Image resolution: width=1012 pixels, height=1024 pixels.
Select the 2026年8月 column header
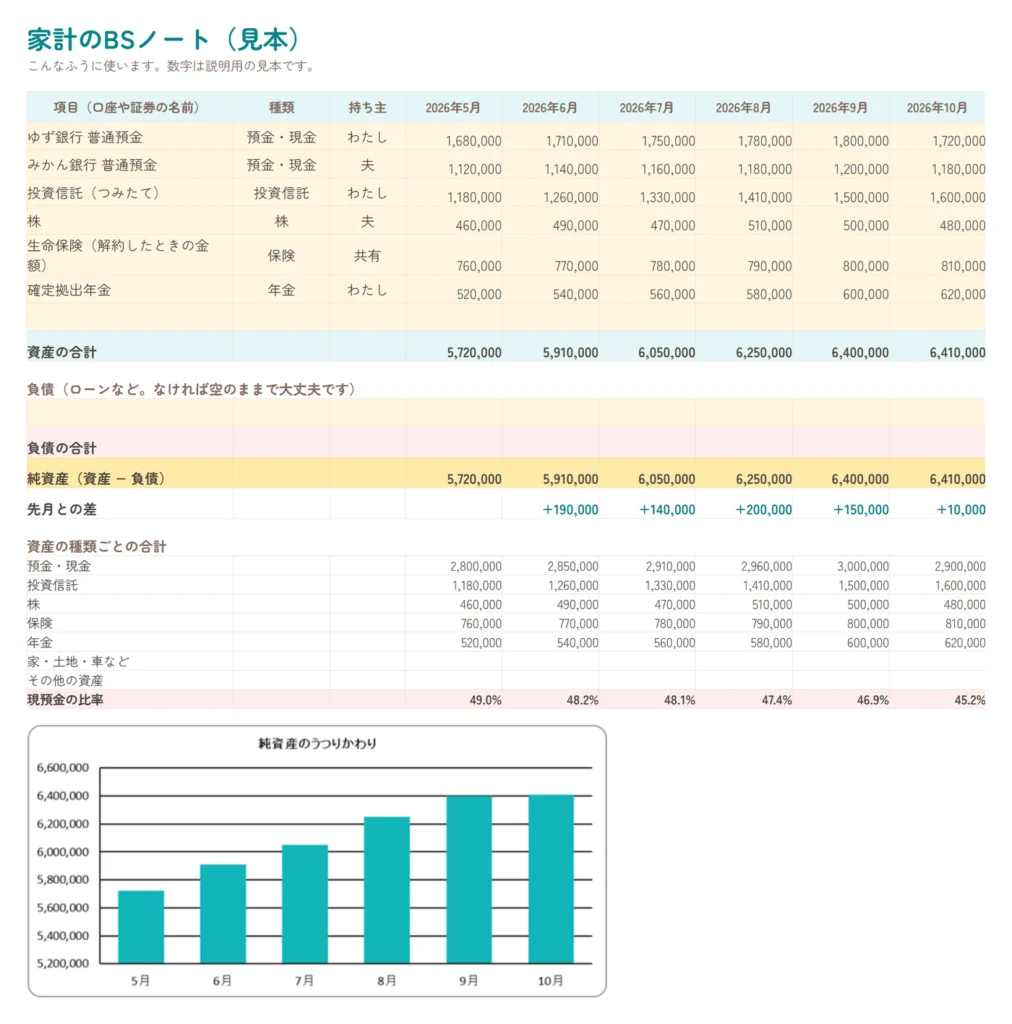point(743,108)
